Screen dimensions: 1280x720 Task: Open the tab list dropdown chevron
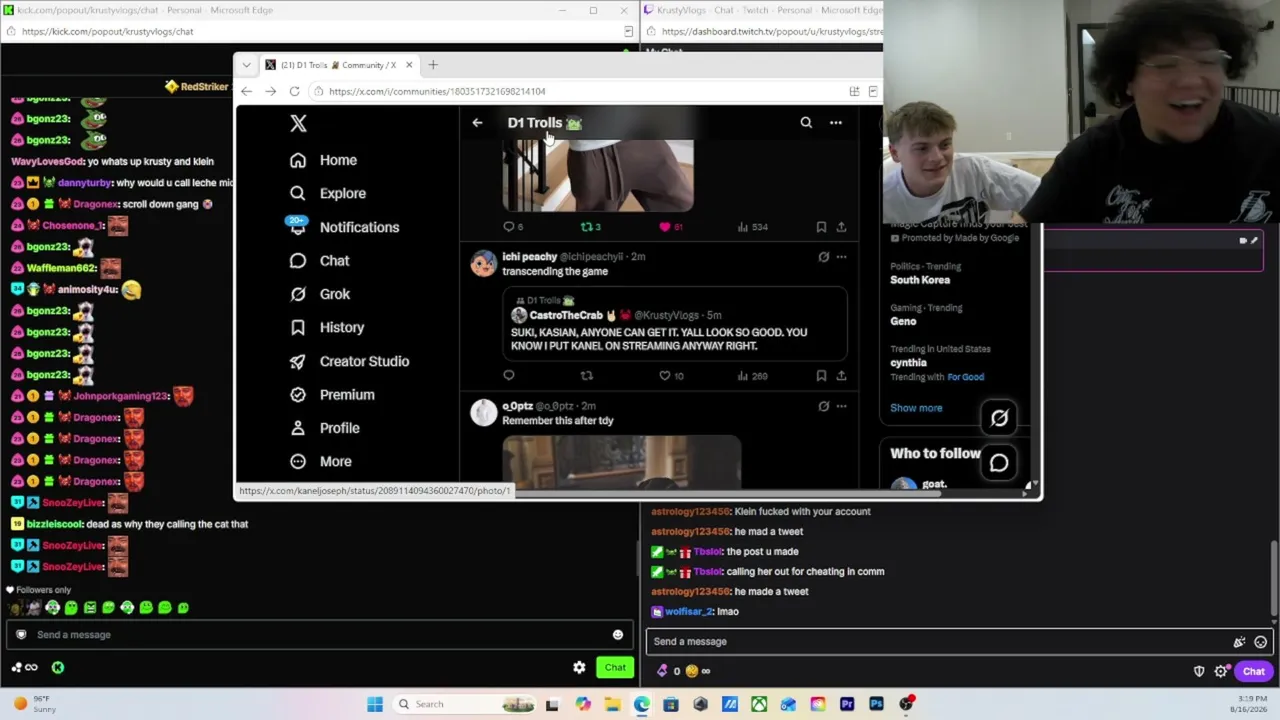pyautogui.click(x=246, y=65)
